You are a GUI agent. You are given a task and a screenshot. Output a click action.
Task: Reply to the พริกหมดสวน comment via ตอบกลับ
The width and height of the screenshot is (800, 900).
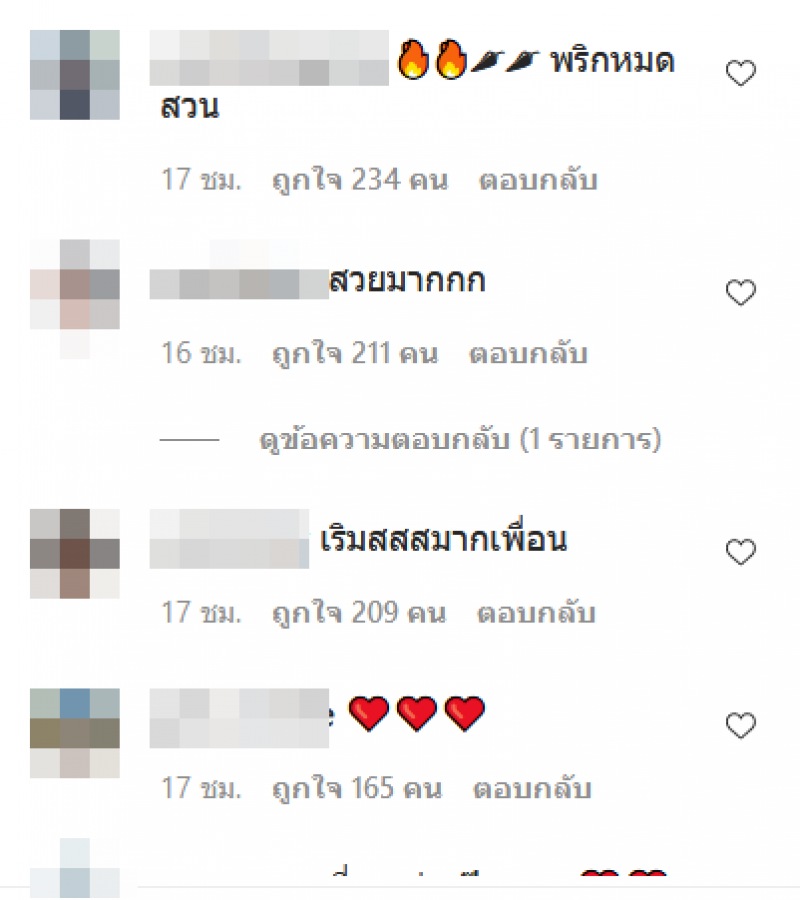[x=538, y=180]
